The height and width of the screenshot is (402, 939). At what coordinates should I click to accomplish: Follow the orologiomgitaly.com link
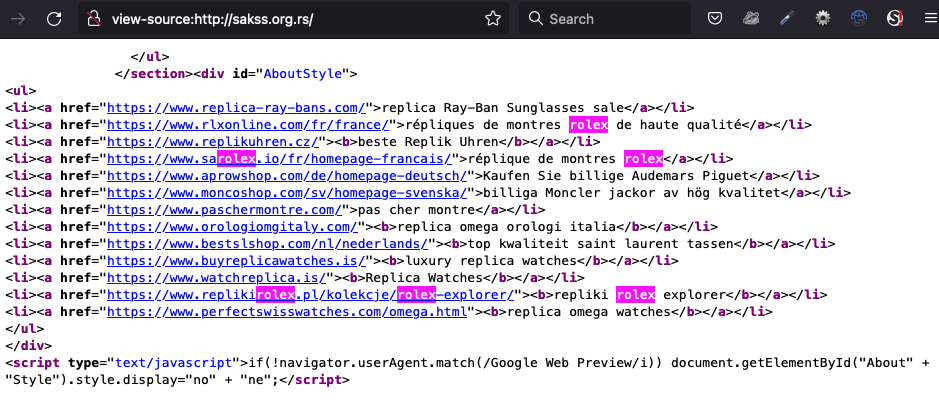click(232, 227)
